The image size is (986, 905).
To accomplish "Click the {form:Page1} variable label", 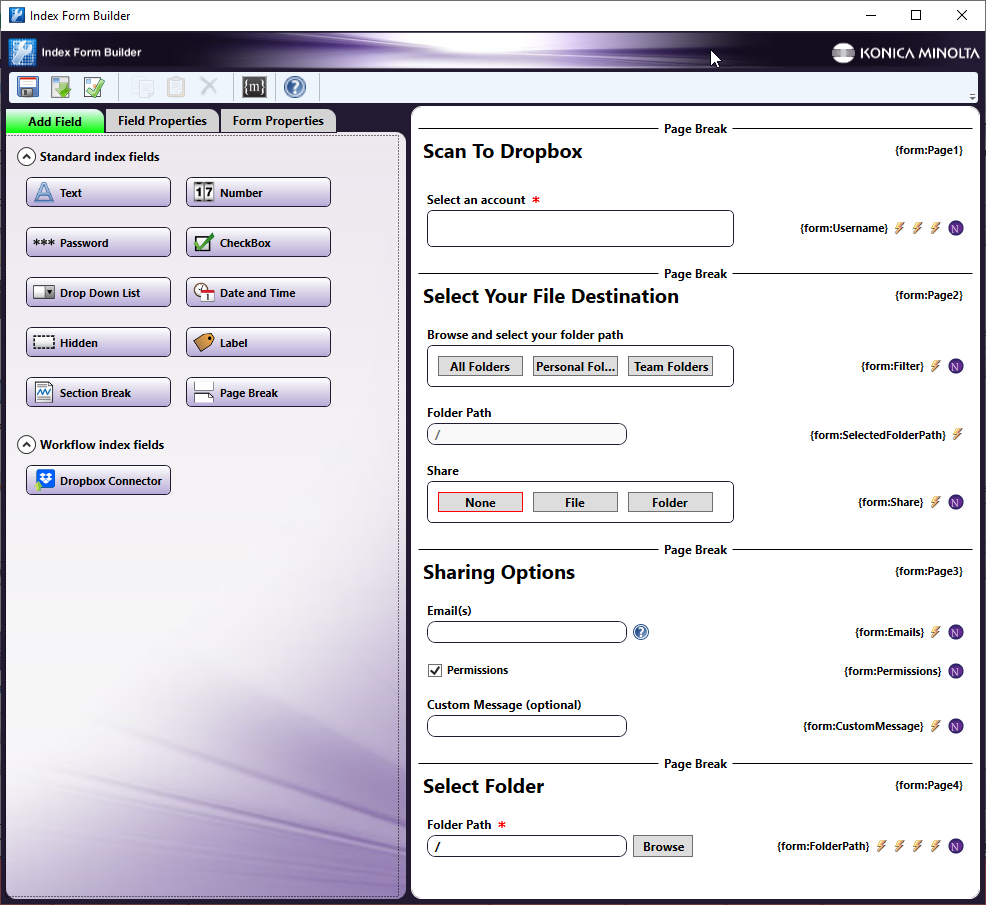I will pyautogui.click(x=929, y=150).
